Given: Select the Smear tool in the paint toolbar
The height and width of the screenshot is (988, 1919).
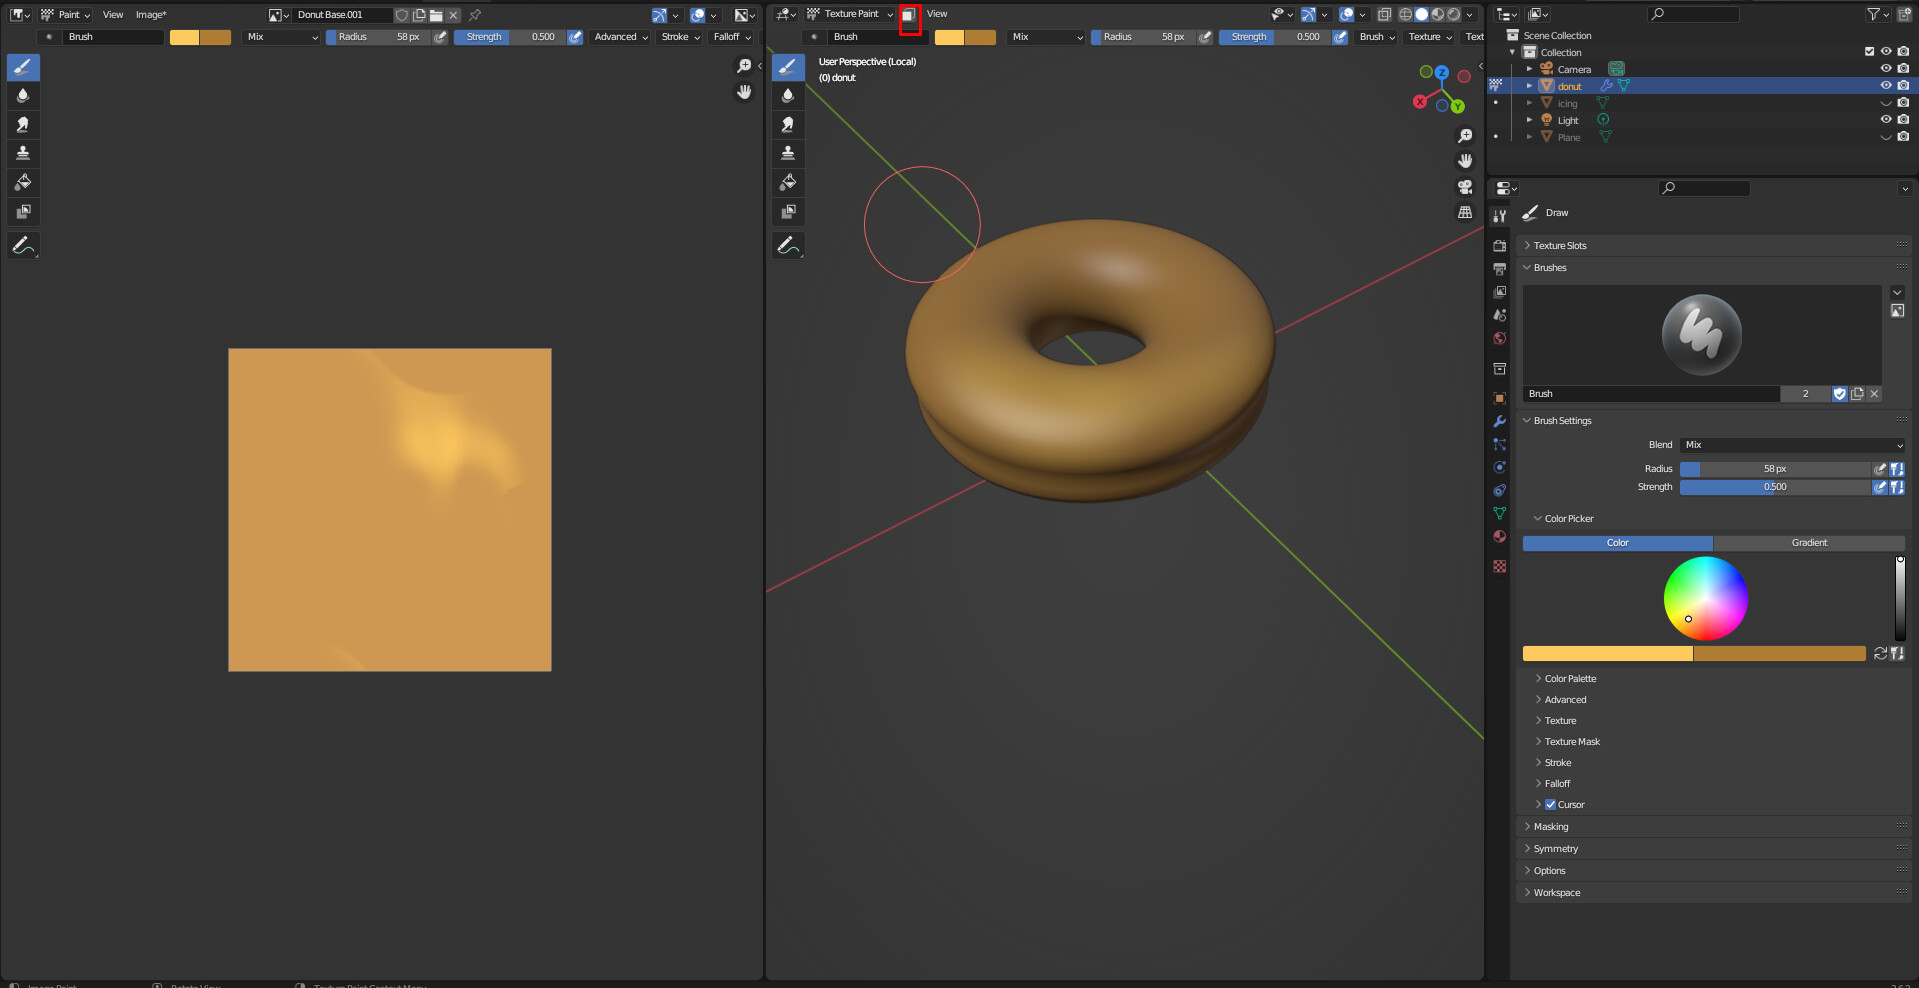Looking at the screenshot, I should coord(23,124).
